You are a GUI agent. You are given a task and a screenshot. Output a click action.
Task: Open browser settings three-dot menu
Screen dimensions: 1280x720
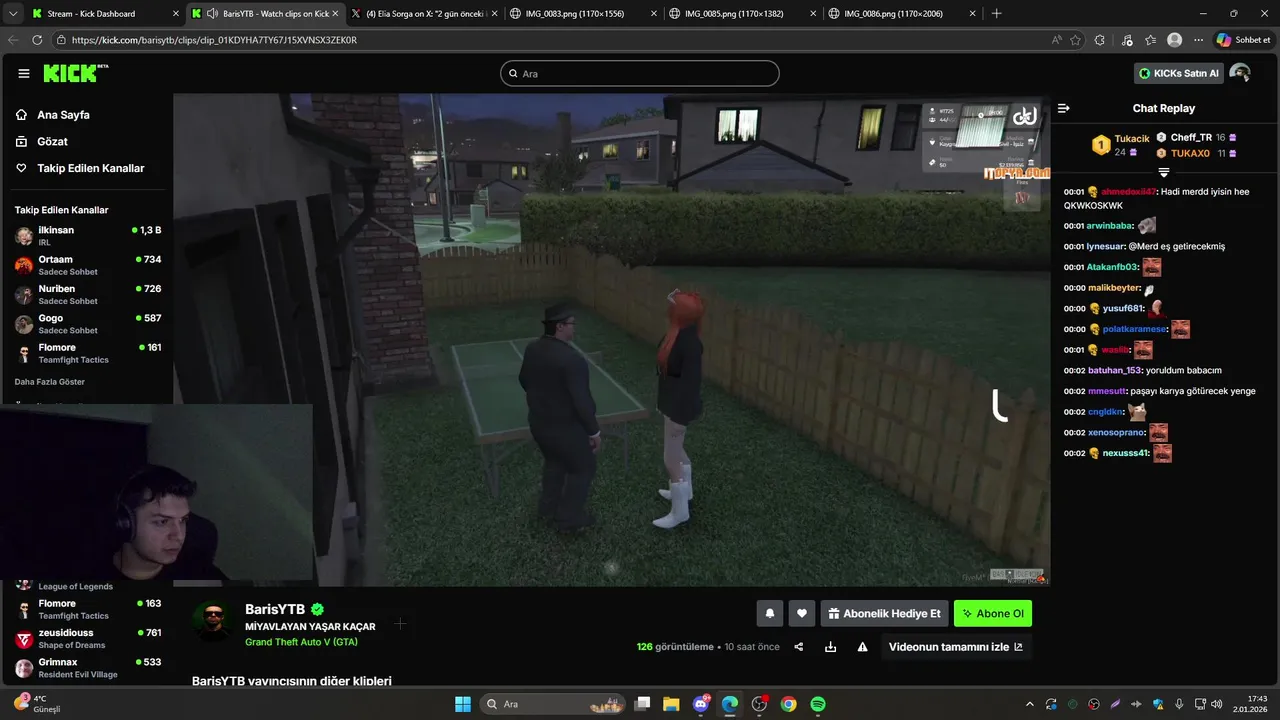point(1197,40)
